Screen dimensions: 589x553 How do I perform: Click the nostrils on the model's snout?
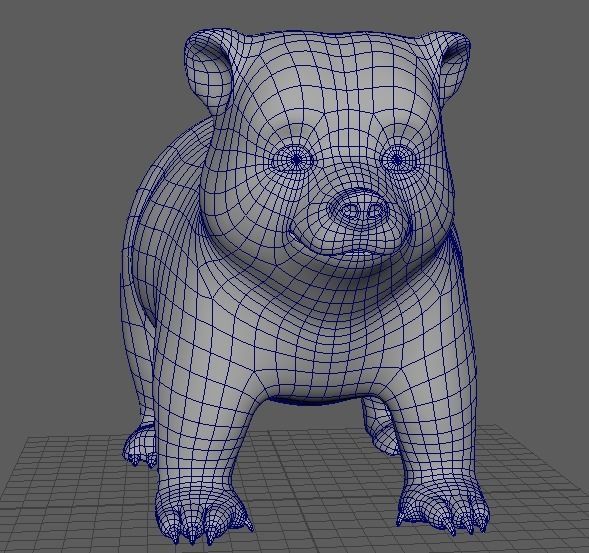[x=362, y=211]
